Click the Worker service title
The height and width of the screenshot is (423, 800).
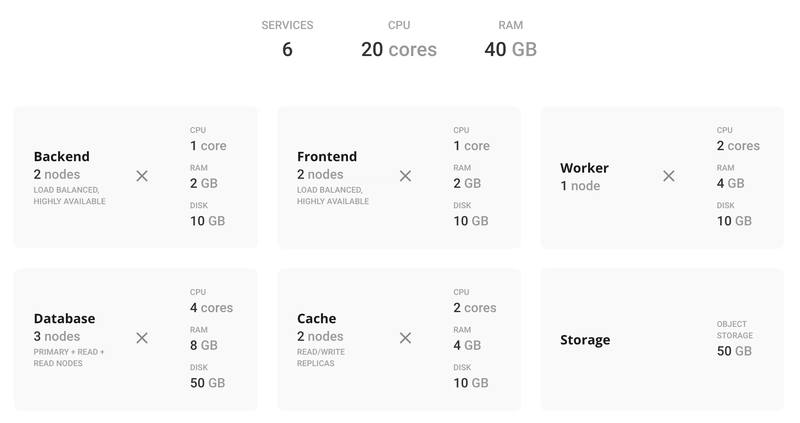click(x=584, y=168)
